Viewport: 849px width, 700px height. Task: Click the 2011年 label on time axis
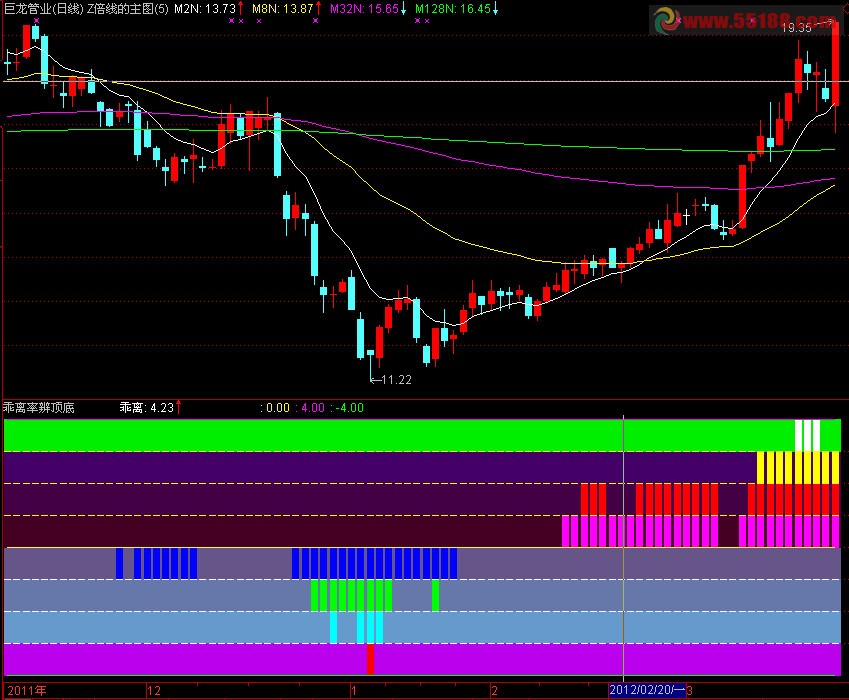pyautogui.click(x=27, y=690)
